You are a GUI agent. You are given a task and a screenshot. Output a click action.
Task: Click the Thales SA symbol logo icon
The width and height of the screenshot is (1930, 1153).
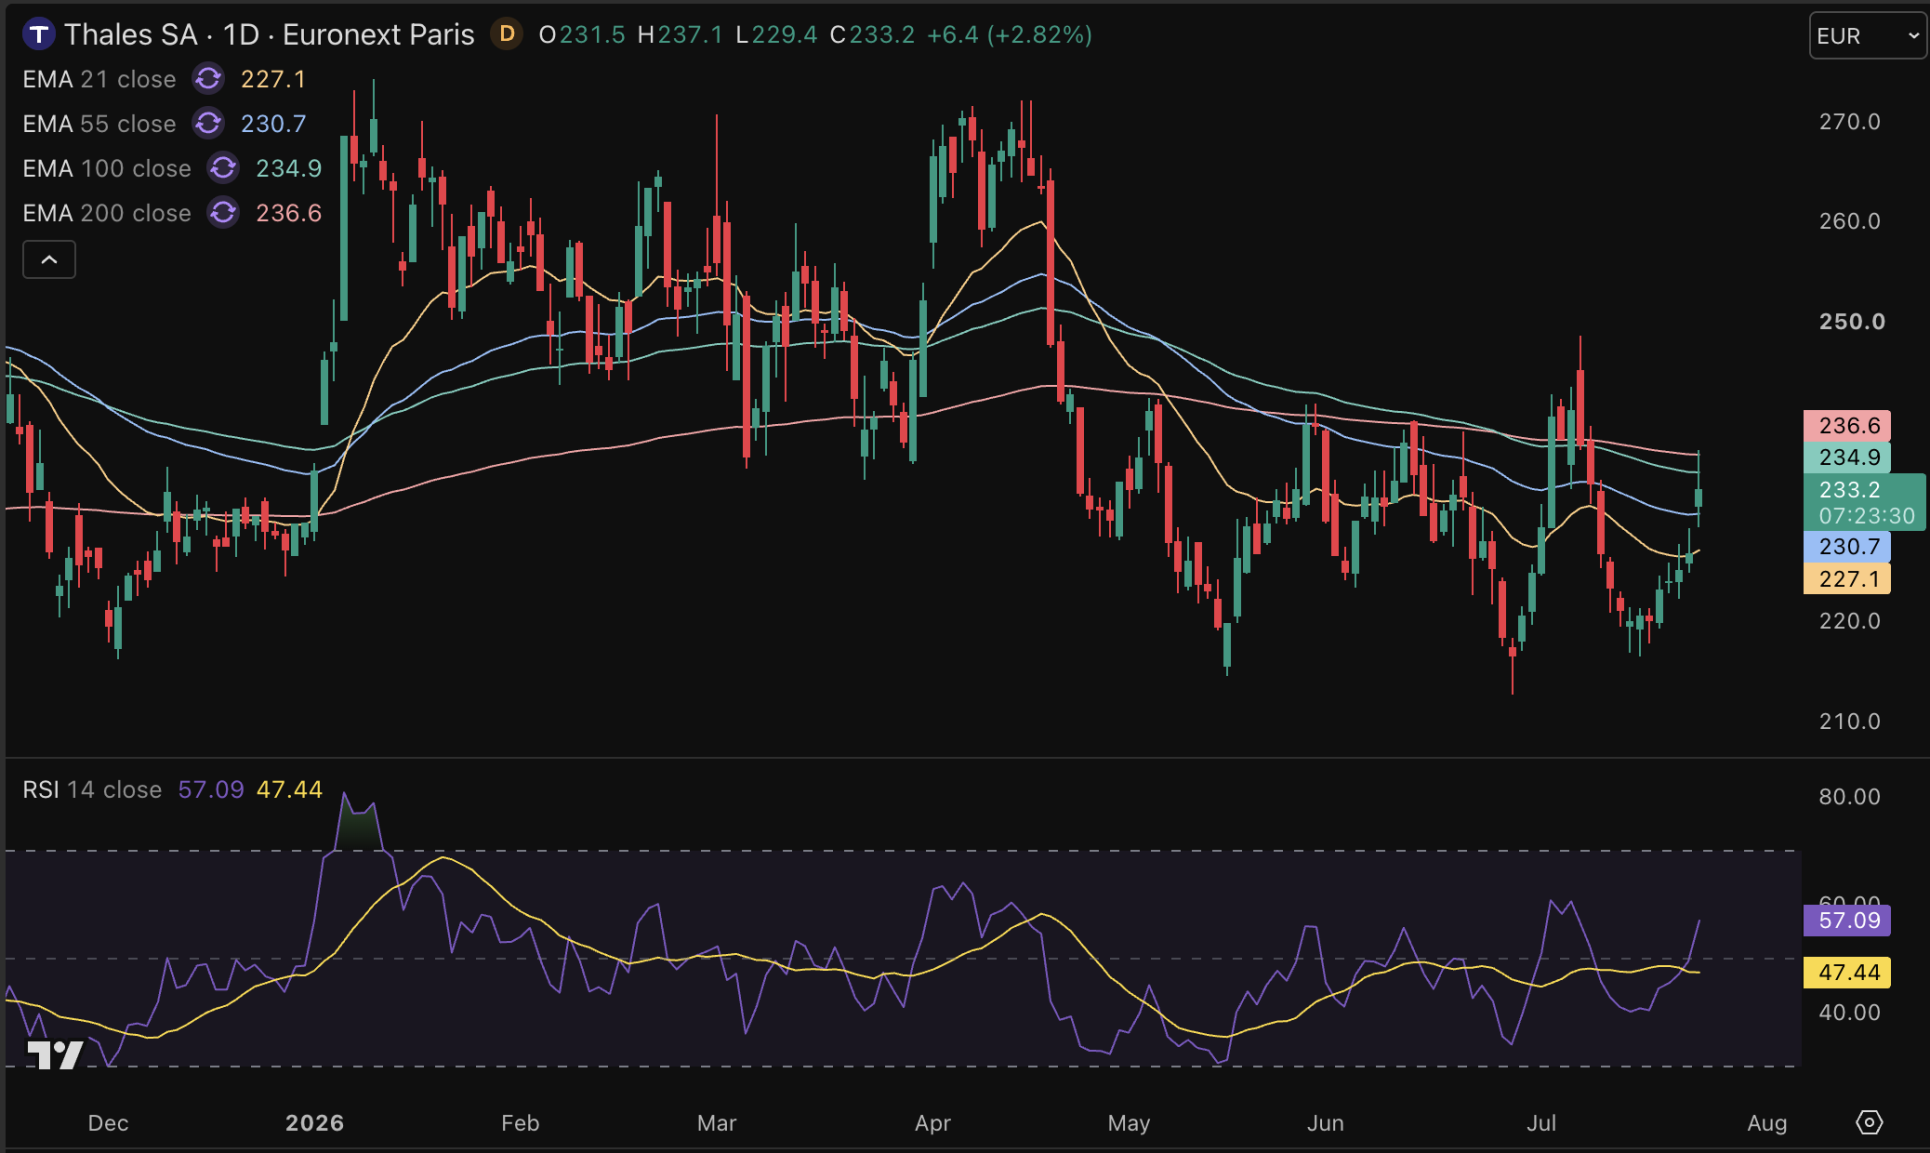tap(38, 35)
